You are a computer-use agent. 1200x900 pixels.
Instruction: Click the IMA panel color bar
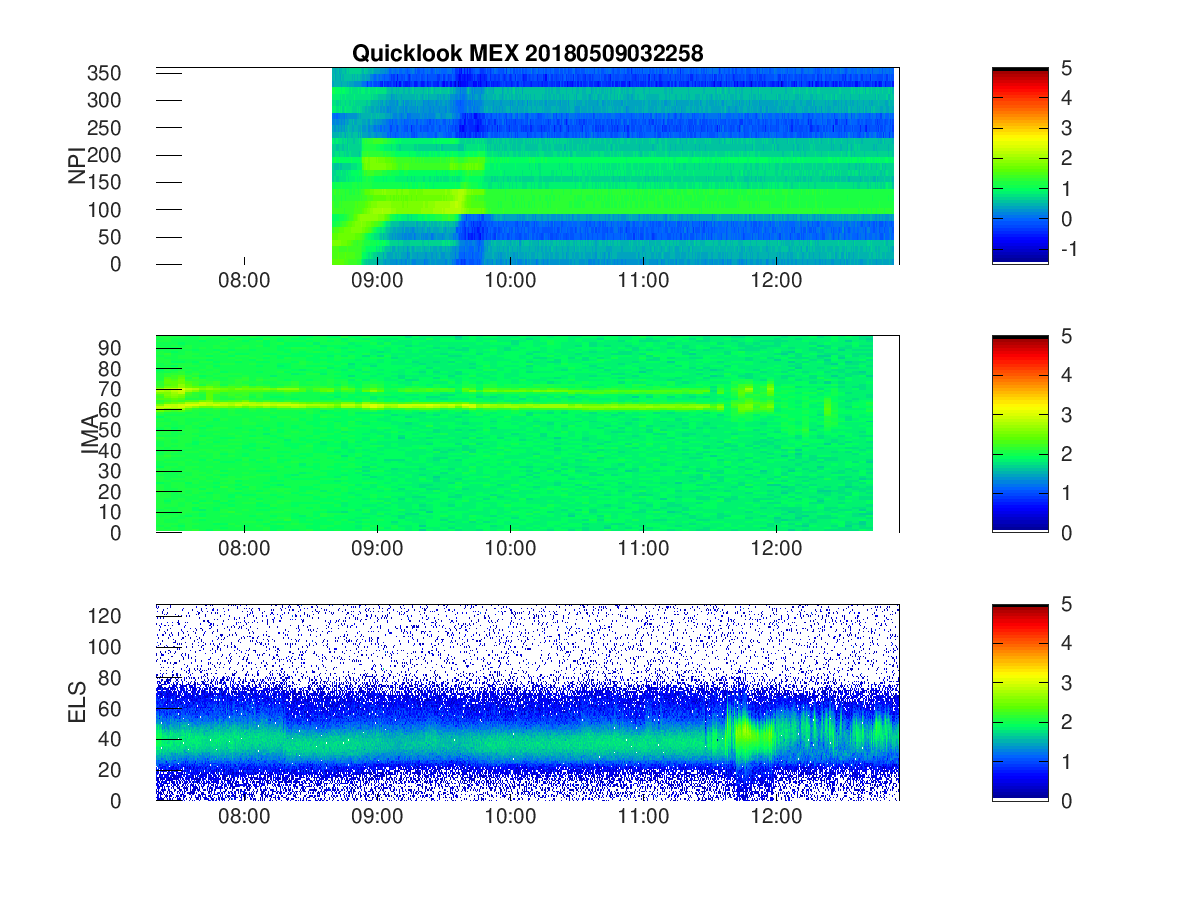[x=1020, y=433]
